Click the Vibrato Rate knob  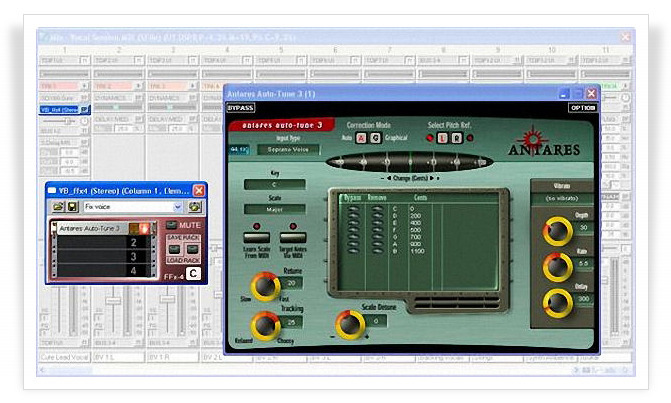(558, 267)
